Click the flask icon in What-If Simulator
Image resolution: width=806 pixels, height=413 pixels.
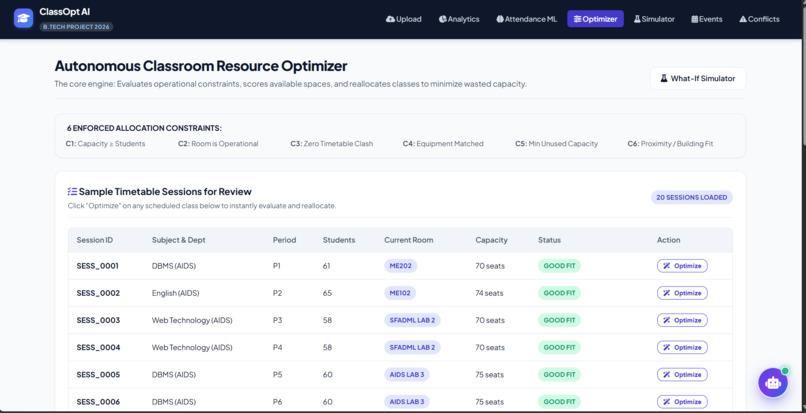664,79
